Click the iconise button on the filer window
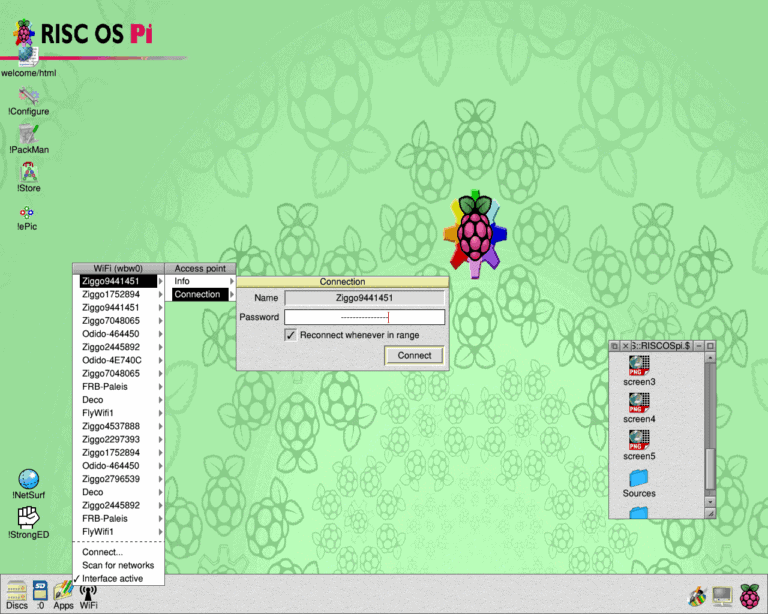The height and width of the screenshot is (614, 768). pyautogui.click(x=699, y=346)
